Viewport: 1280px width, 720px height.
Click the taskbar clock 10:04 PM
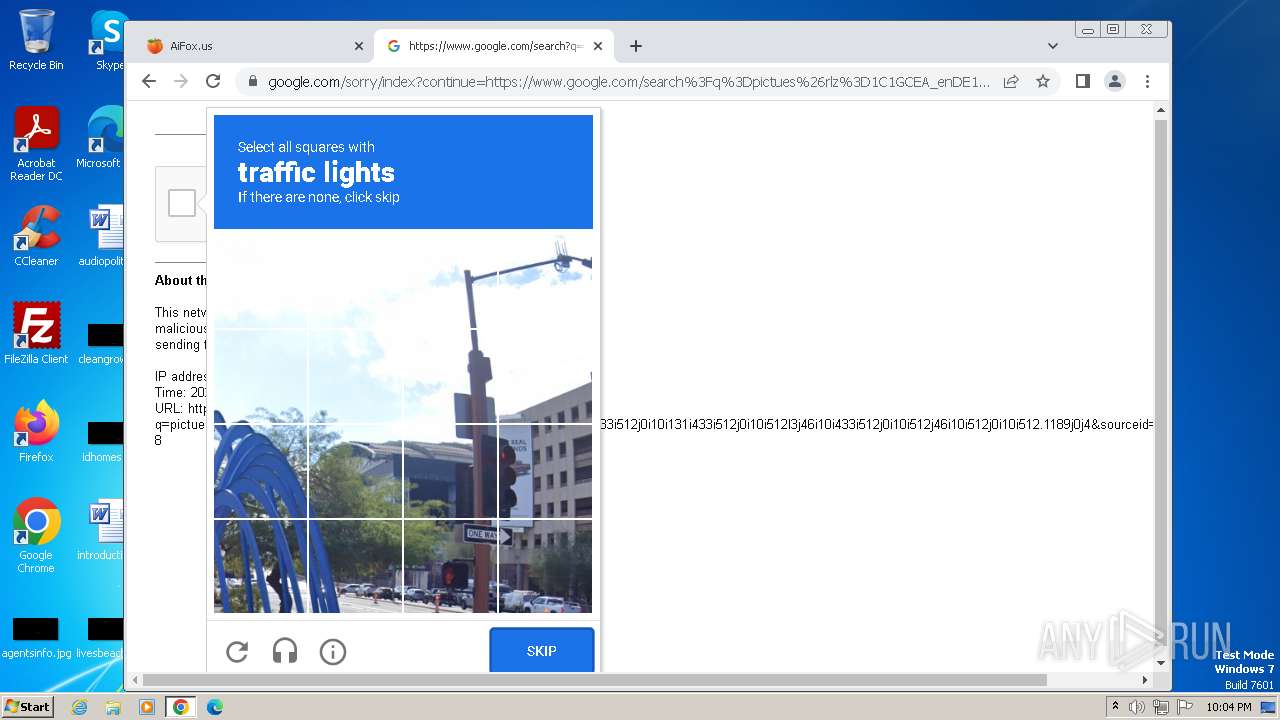[x=1229, y=707]
